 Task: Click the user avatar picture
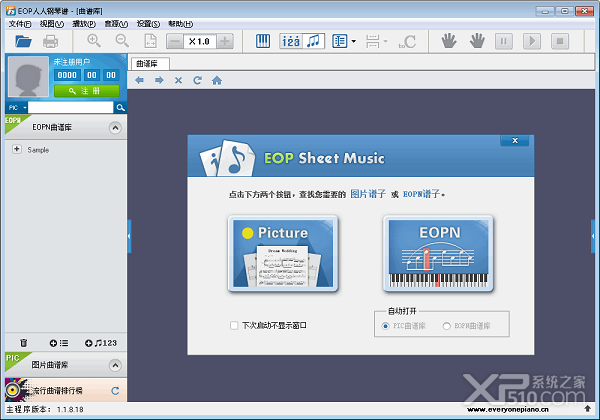28,77
